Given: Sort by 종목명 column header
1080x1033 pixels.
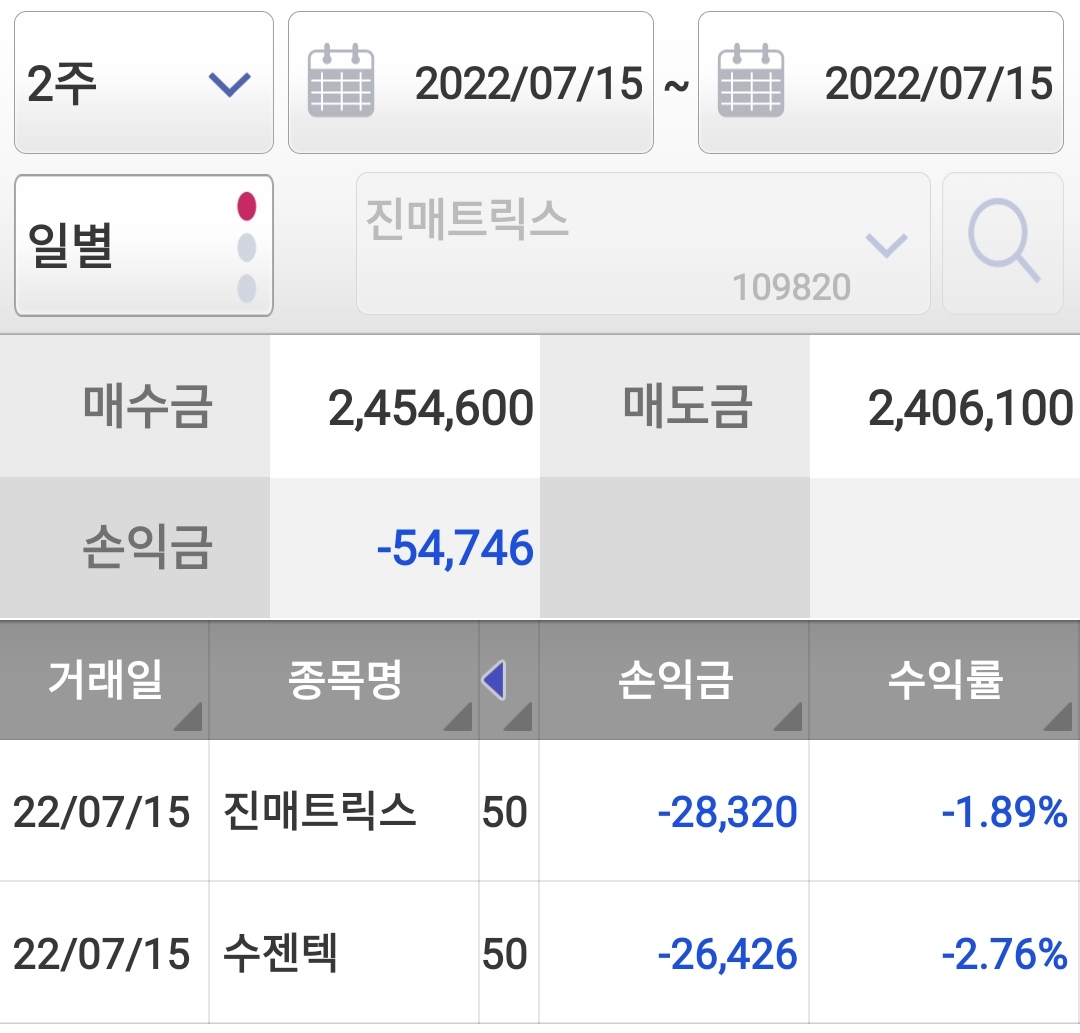Looking at the screenshot, I should pyautogui.click(x=344, y=679).
